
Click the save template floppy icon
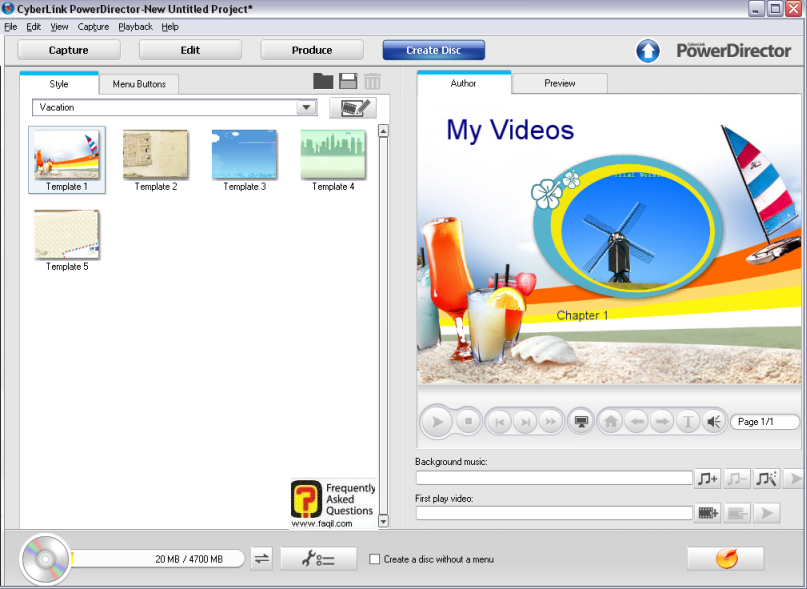click(x=348, y=81)
